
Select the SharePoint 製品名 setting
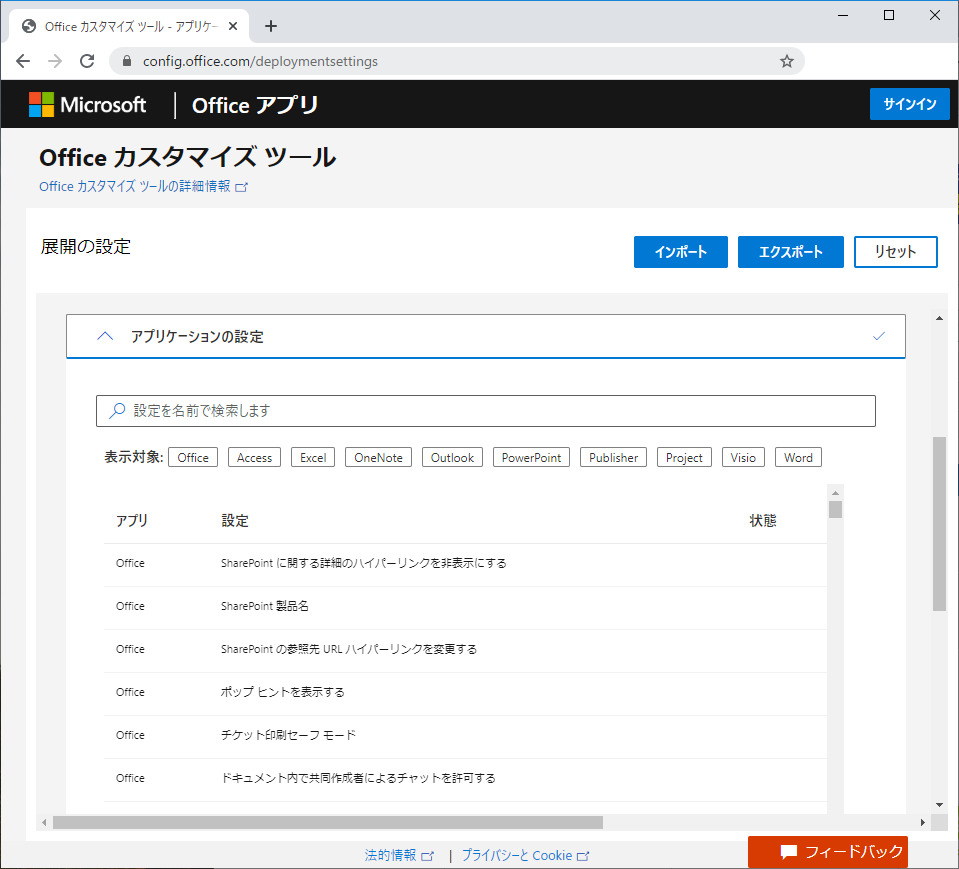[465, 608]
